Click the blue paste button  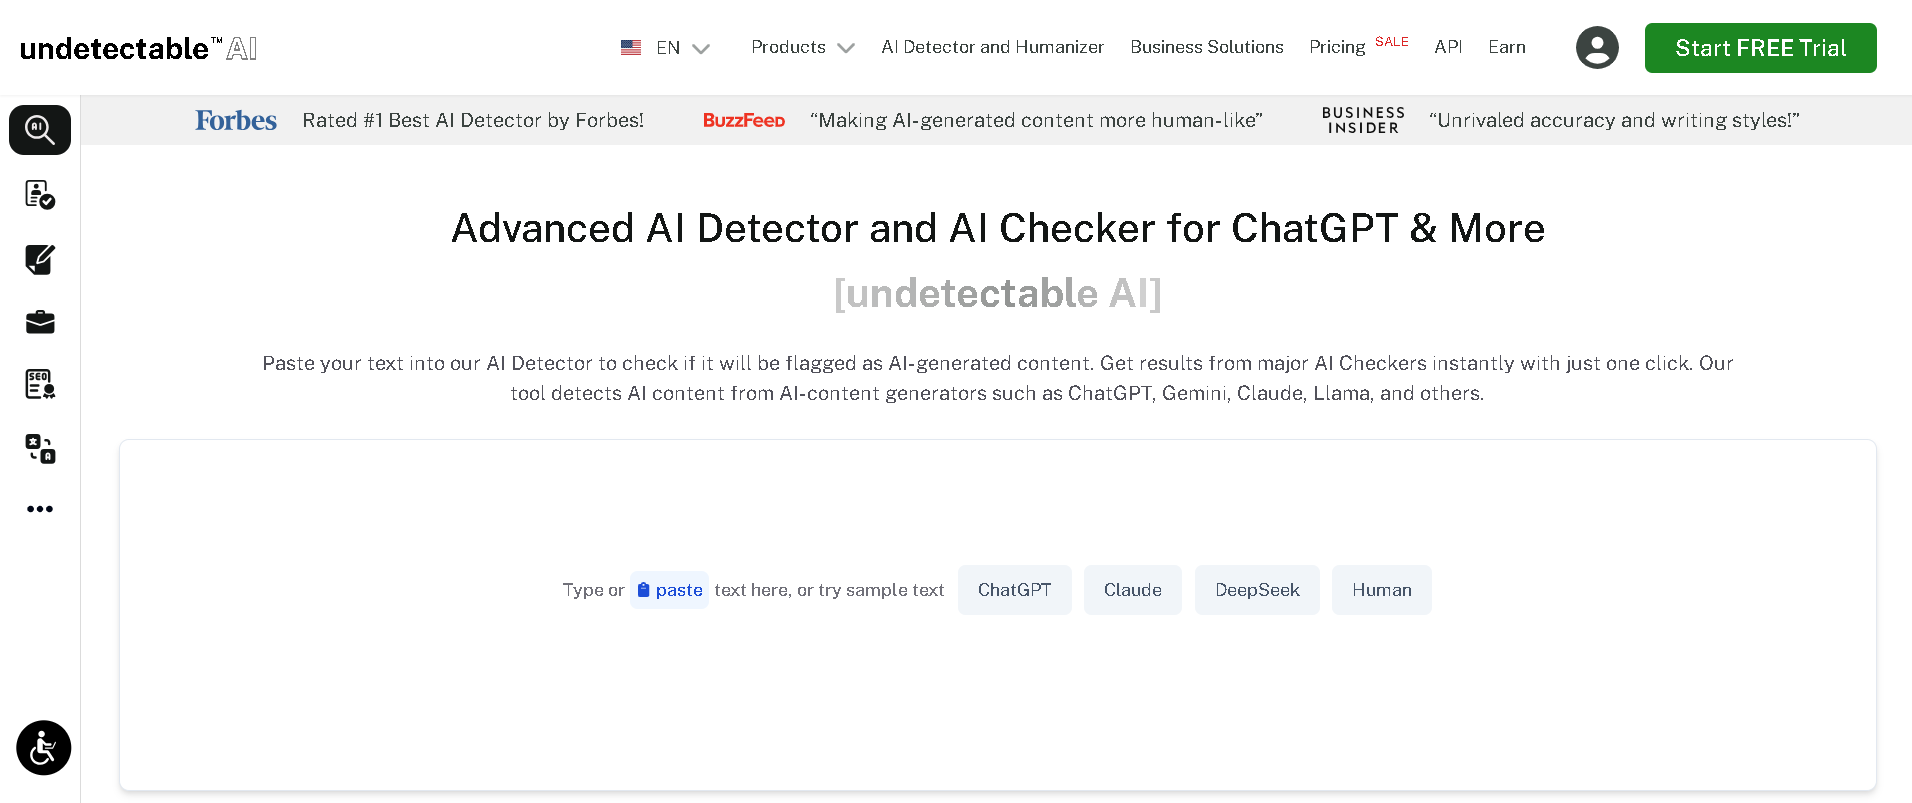(x=669, y=590)
